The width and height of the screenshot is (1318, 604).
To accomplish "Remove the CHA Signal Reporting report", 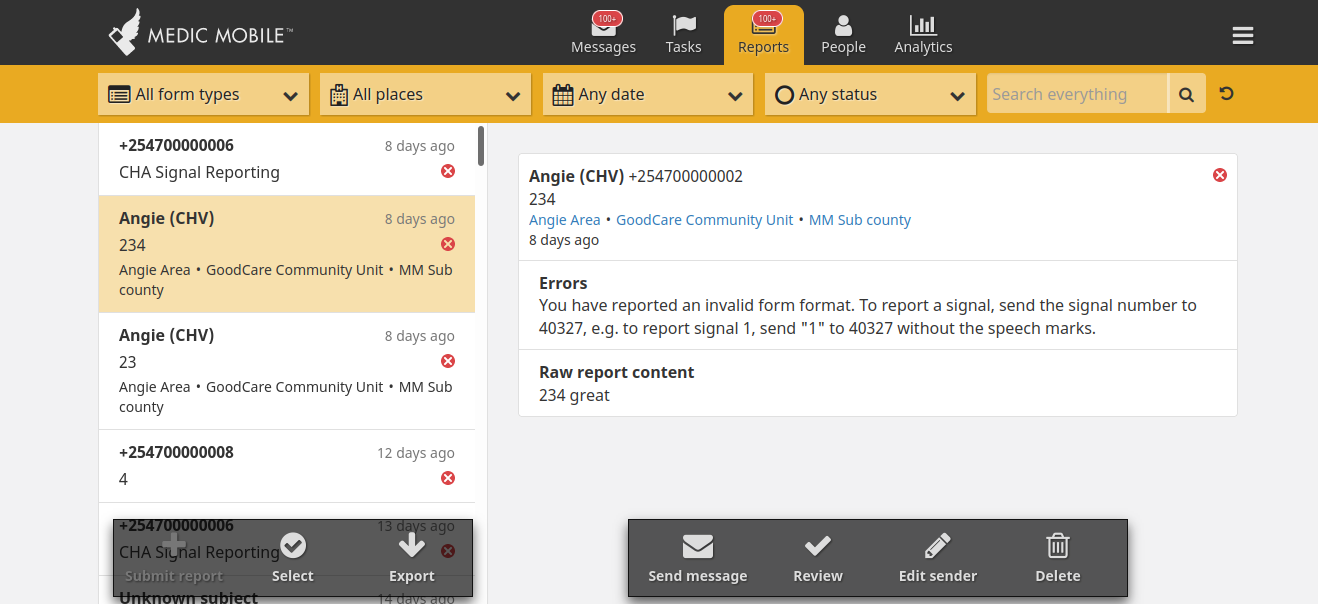I will click(x=447, y=170).
